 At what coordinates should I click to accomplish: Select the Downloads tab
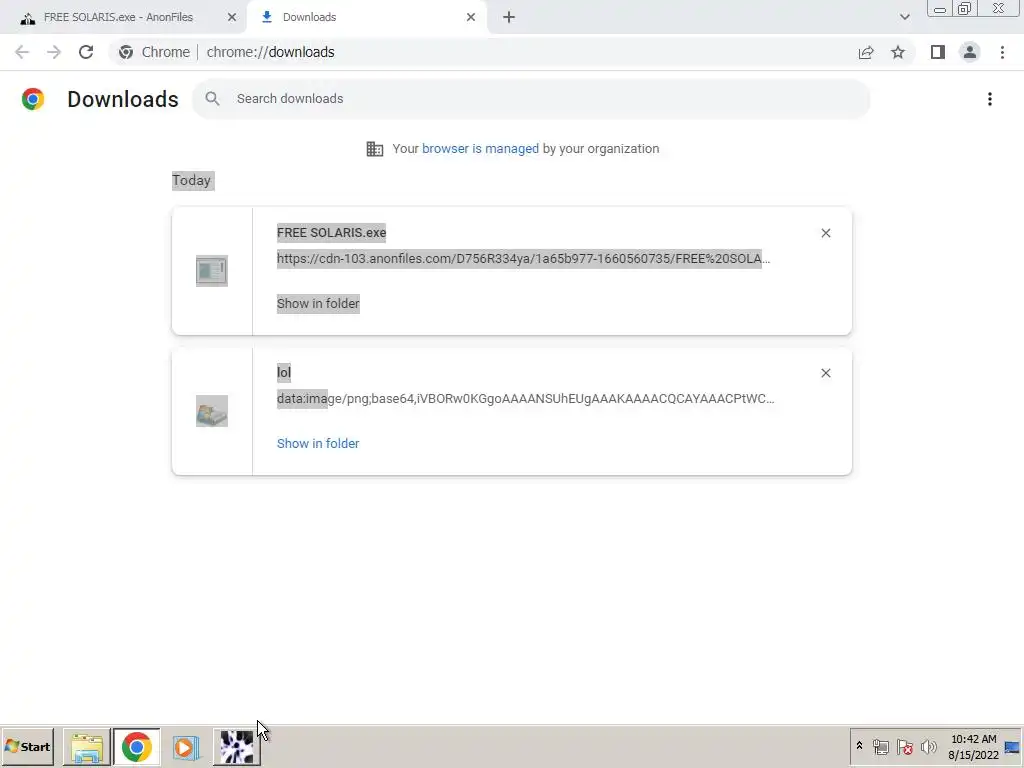pos(366,17)
